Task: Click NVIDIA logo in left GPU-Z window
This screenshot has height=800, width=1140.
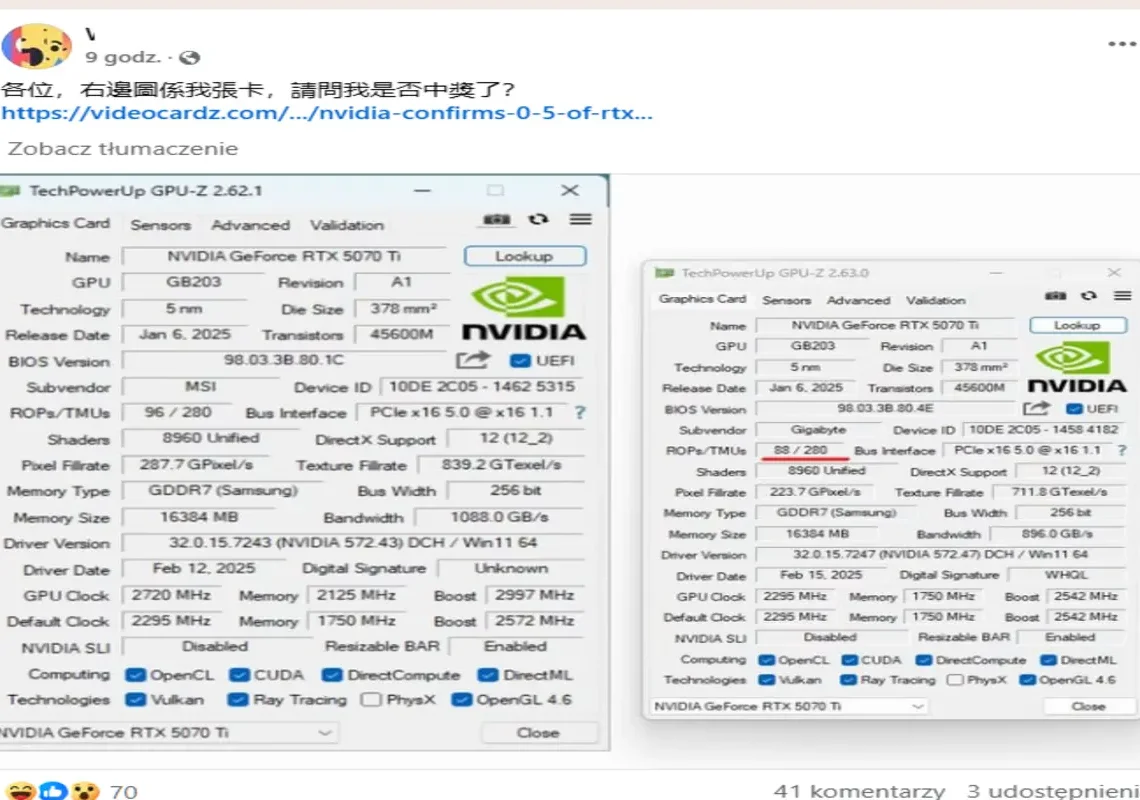Action: pos(523,309)
